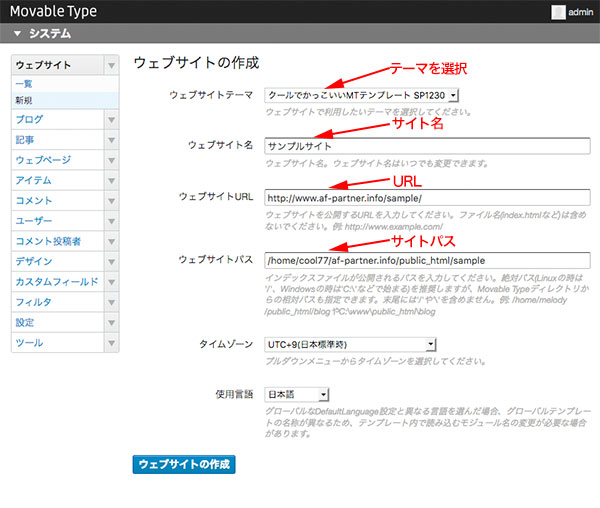Expand the ツール menu arrow
The image size is (600, 508).
[111, 343]
